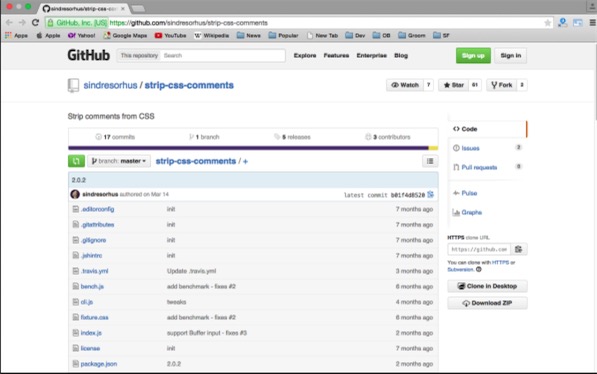
Task: Open the sindresorhus owner link
Action: tap(110, 85)
